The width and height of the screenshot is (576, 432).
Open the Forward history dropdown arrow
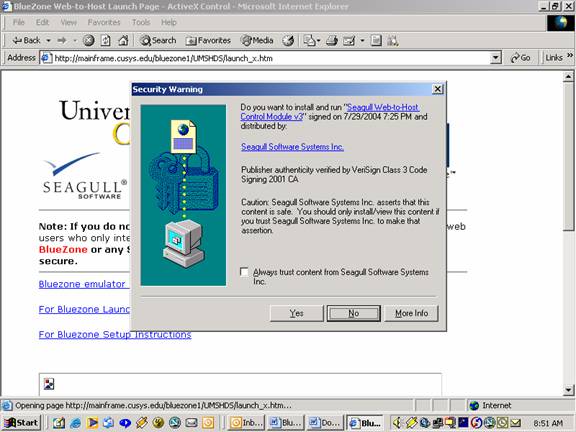click(x=75, y=40)
